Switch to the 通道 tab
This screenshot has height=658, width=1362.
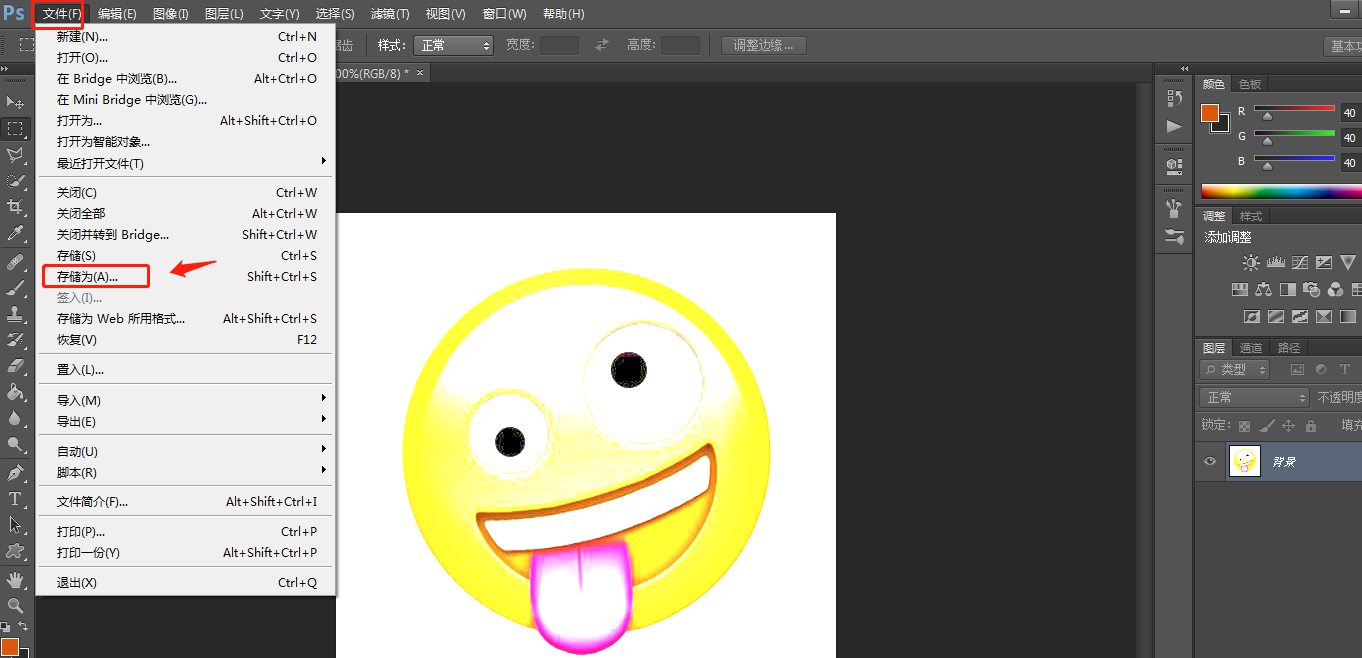(x=1250, y=348)
